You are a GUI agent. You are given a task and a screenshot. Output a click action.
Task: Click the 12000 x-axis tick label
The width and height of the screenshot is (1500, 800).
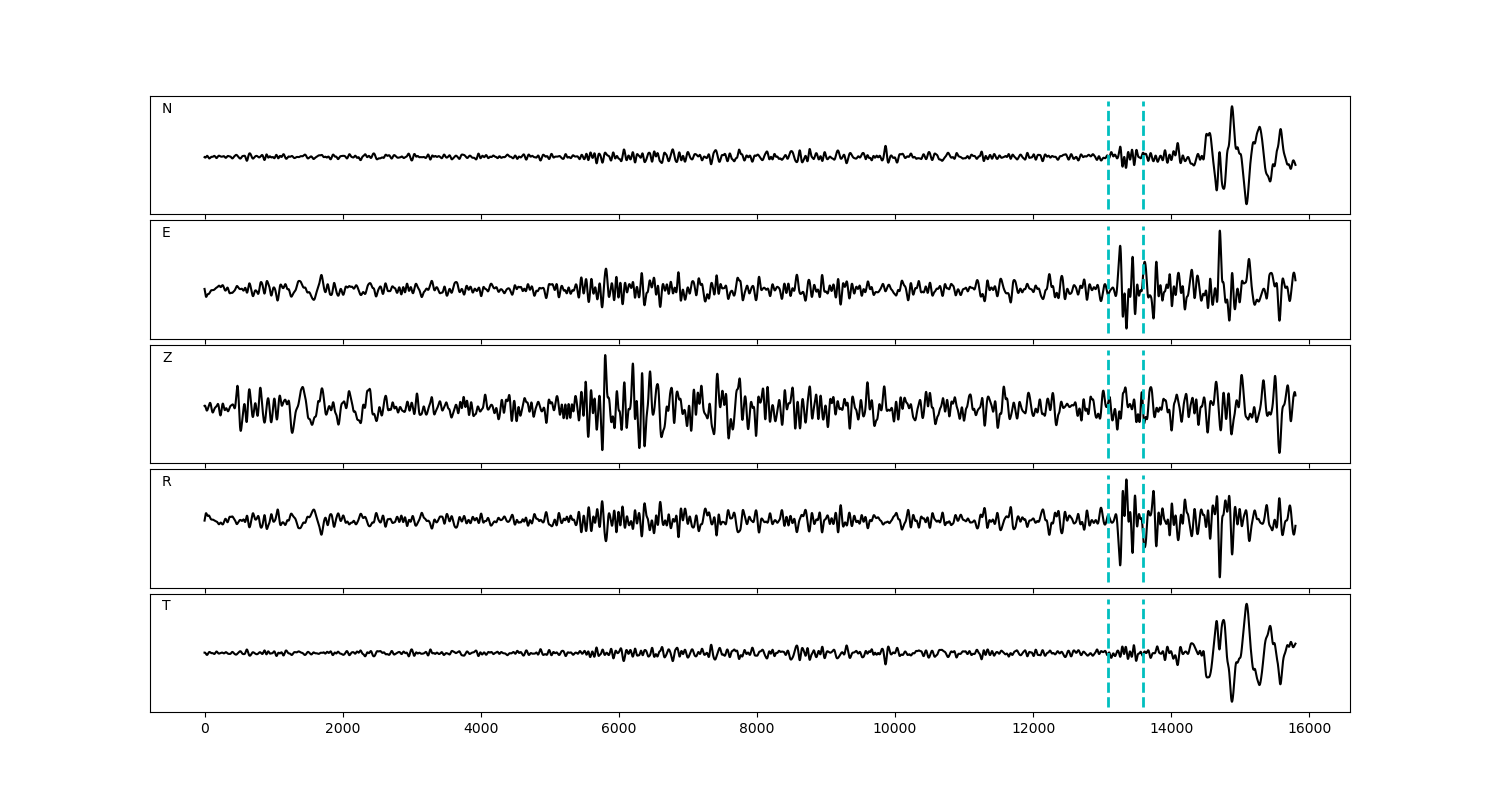coord(1033,729)
